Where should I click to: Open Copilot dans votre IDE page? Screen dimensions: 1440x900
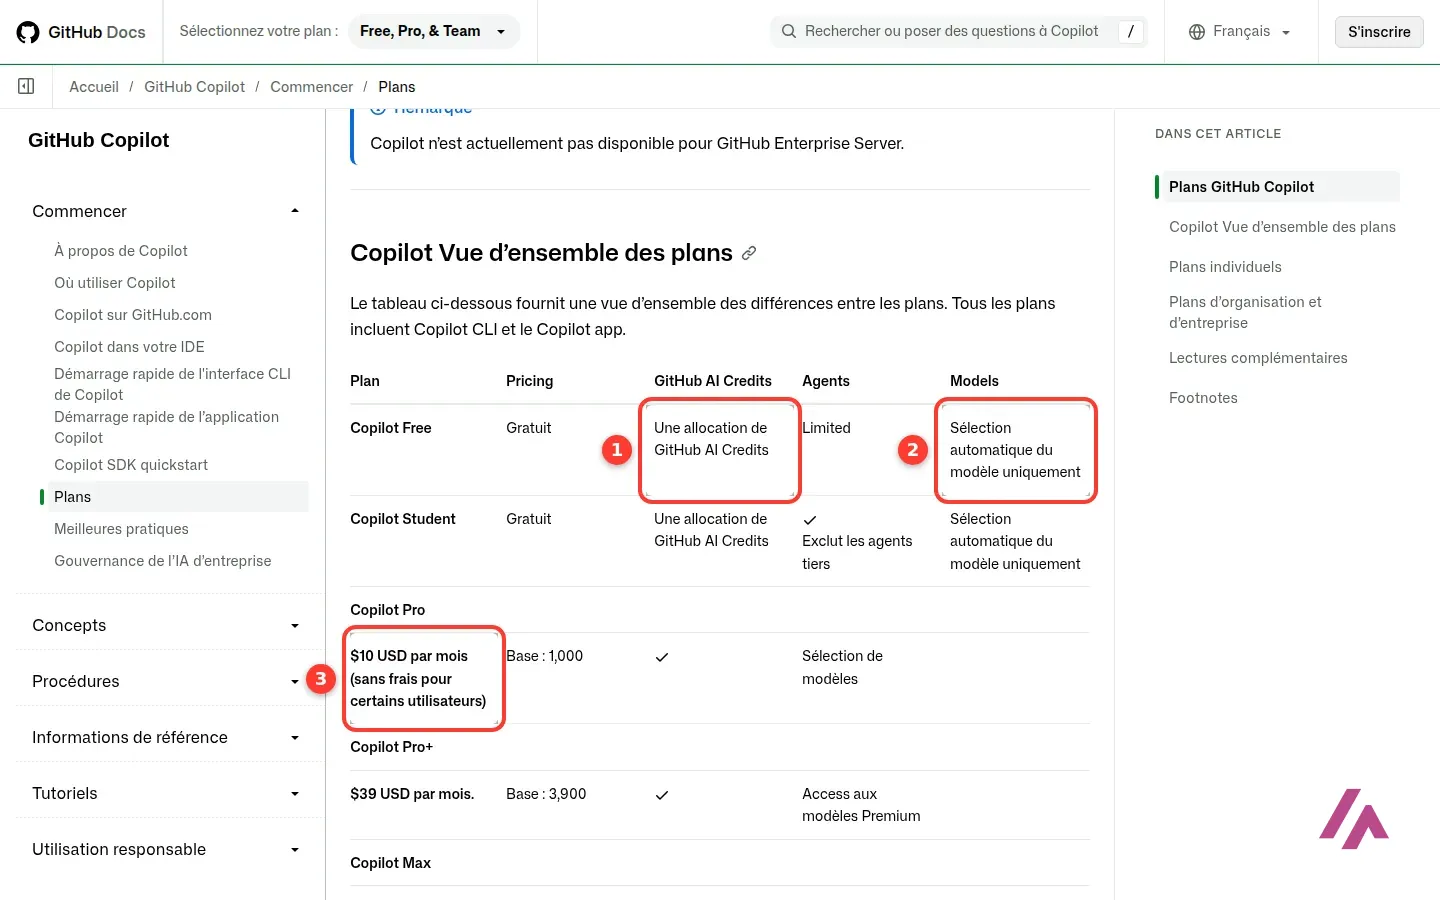129,347
